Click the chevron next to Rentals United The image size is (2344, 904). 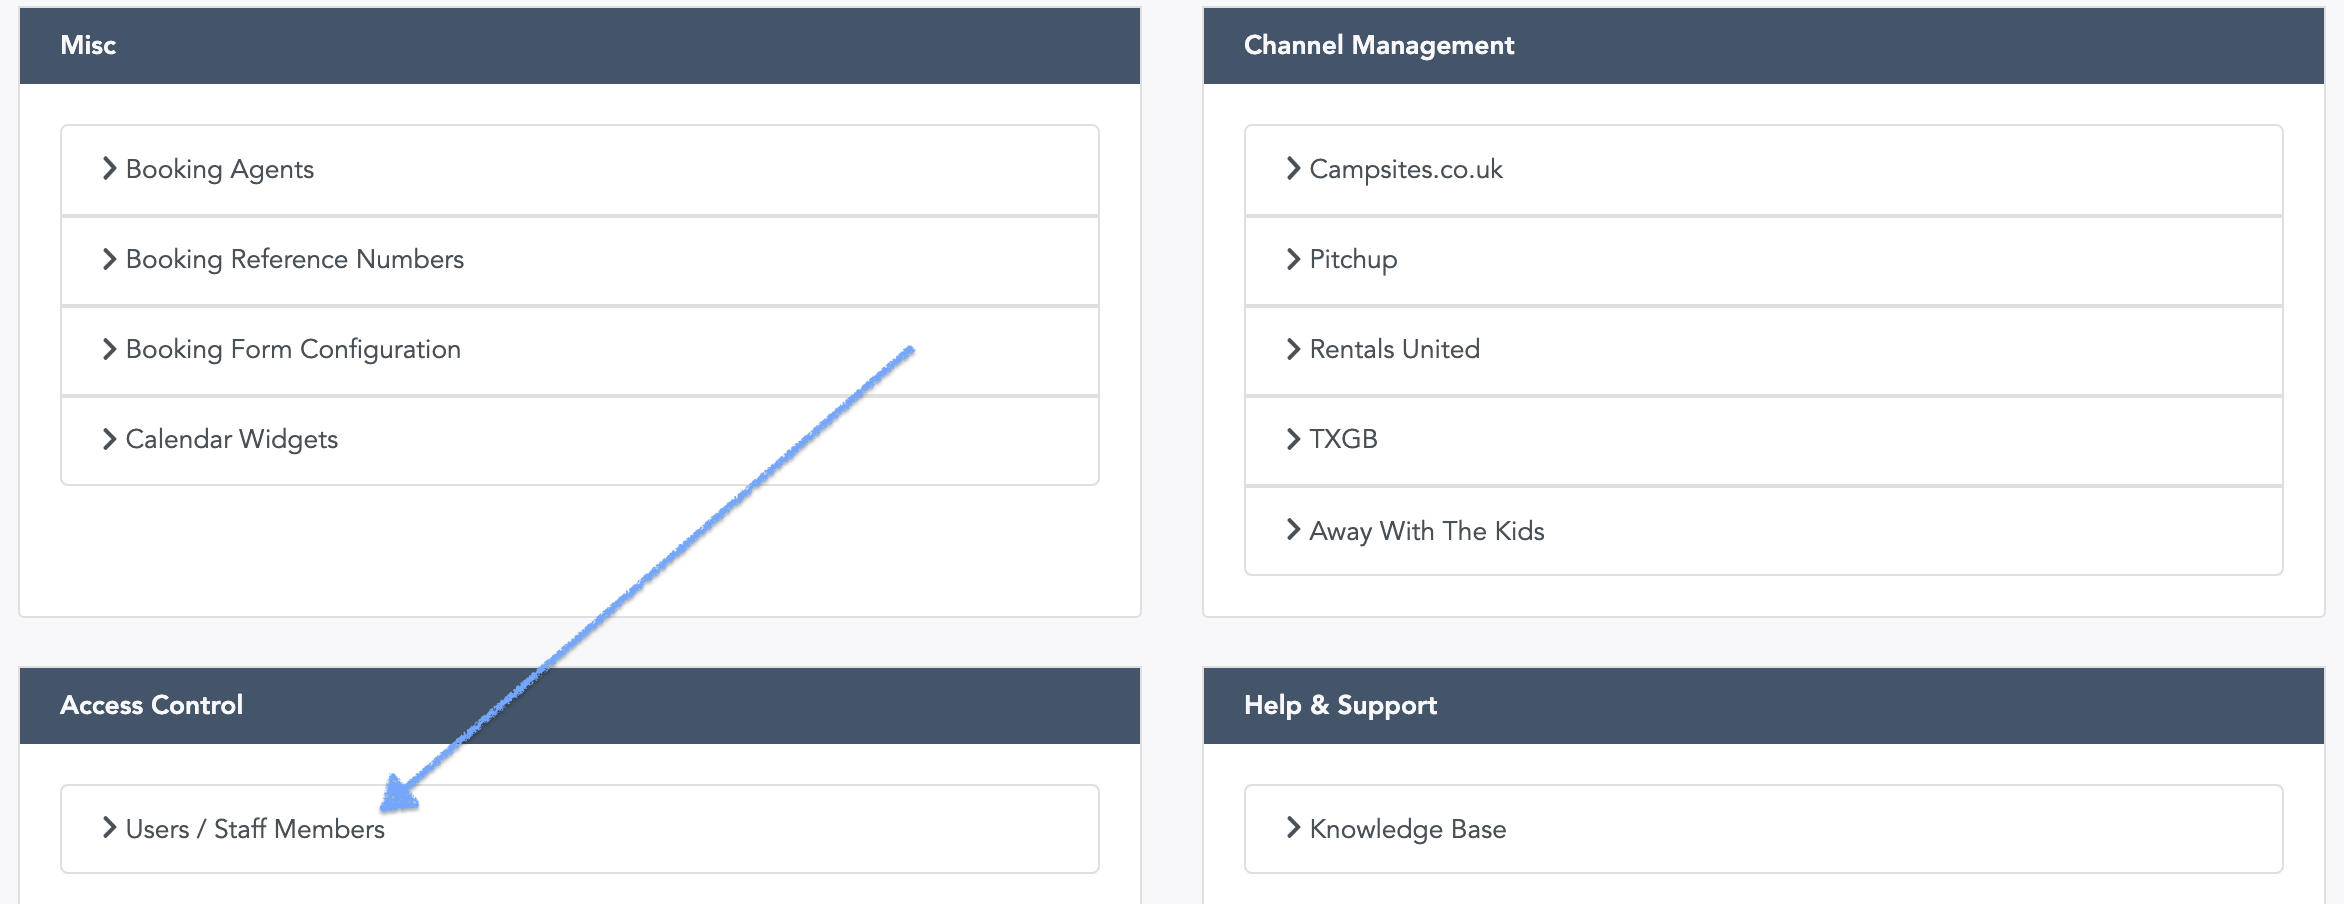pyautogui.click(x=1293, y=349)
